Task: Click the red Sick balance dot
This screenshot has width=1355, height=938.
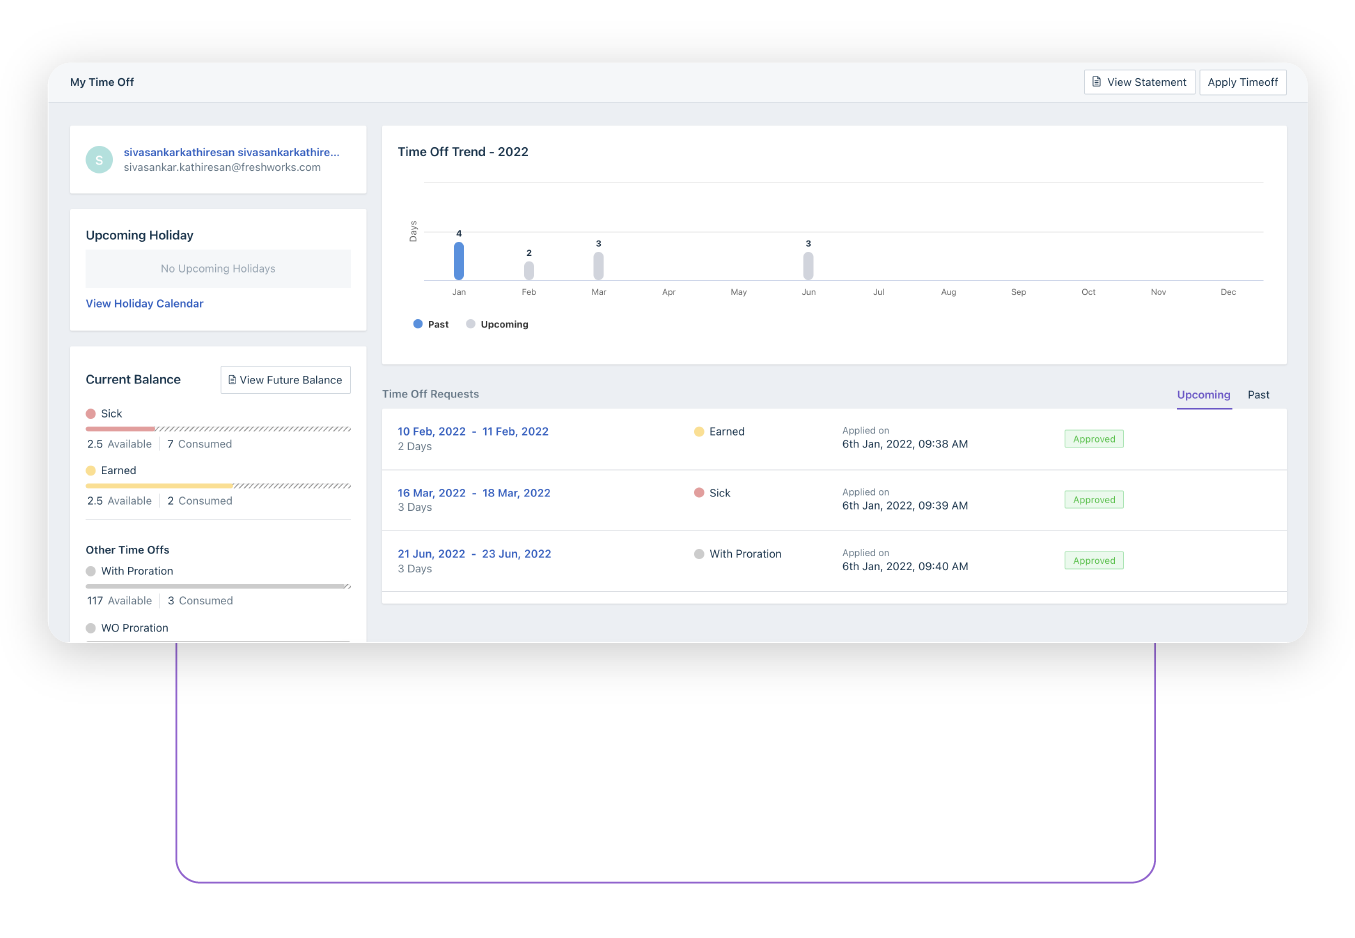Action: (91, 414)
